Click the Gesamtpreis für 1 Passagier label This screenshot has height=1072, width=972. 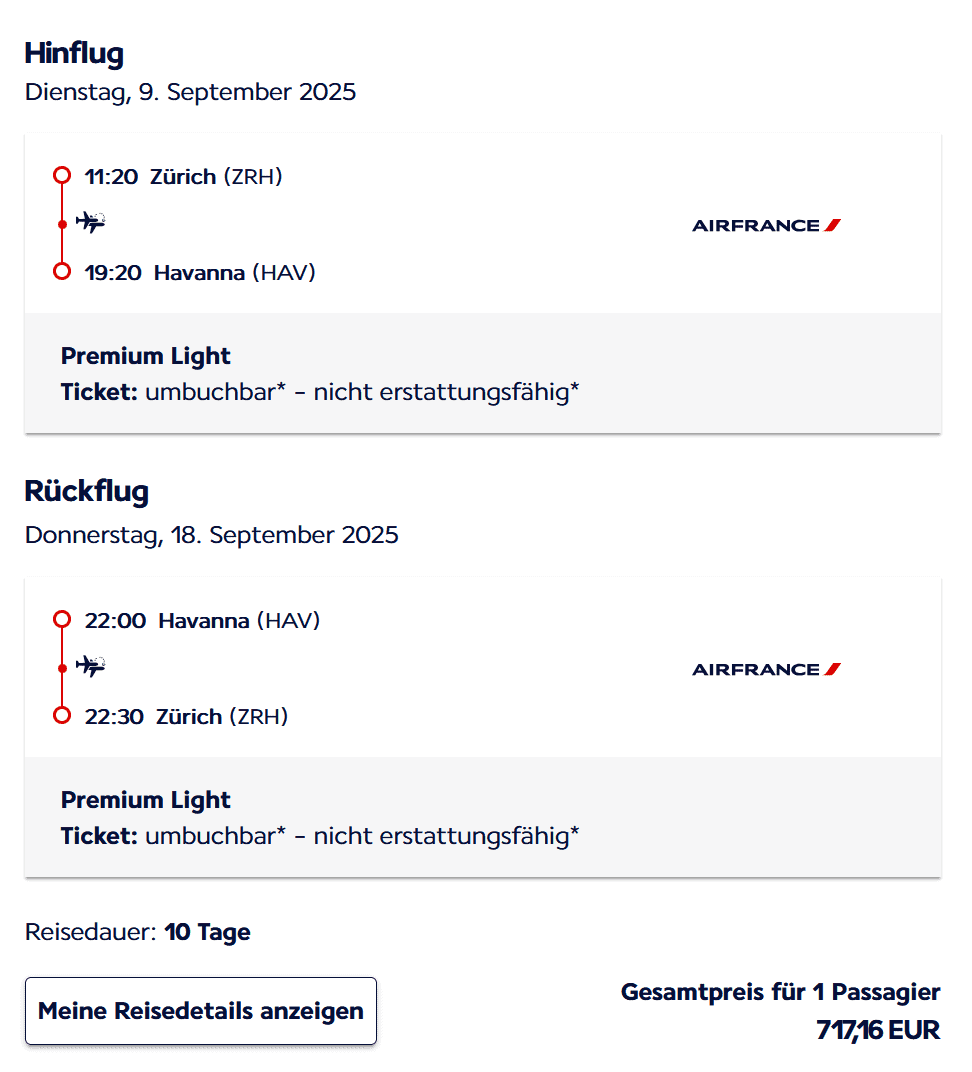pos(780,992)
